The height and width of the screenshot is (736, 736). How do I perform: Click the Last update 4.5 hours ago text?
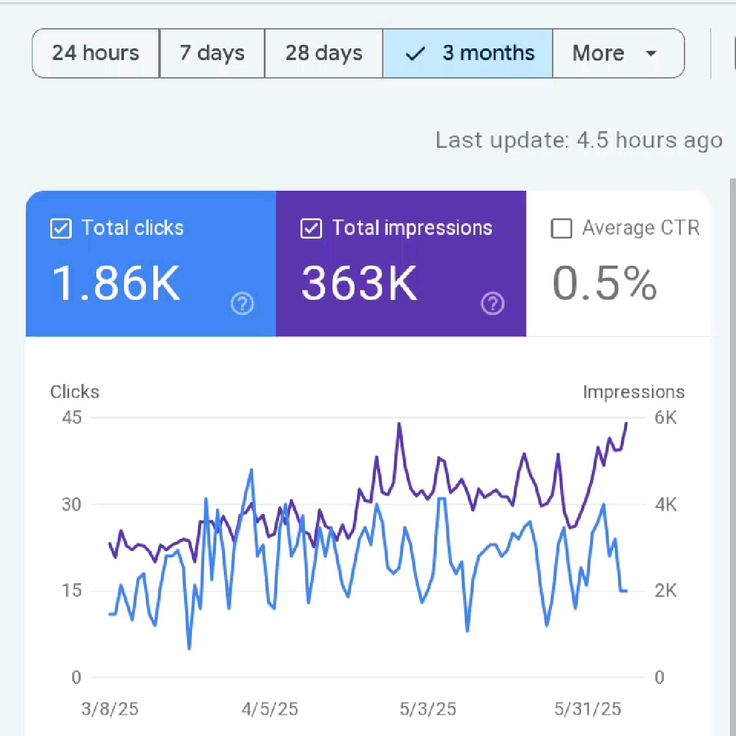pos(579,140)
